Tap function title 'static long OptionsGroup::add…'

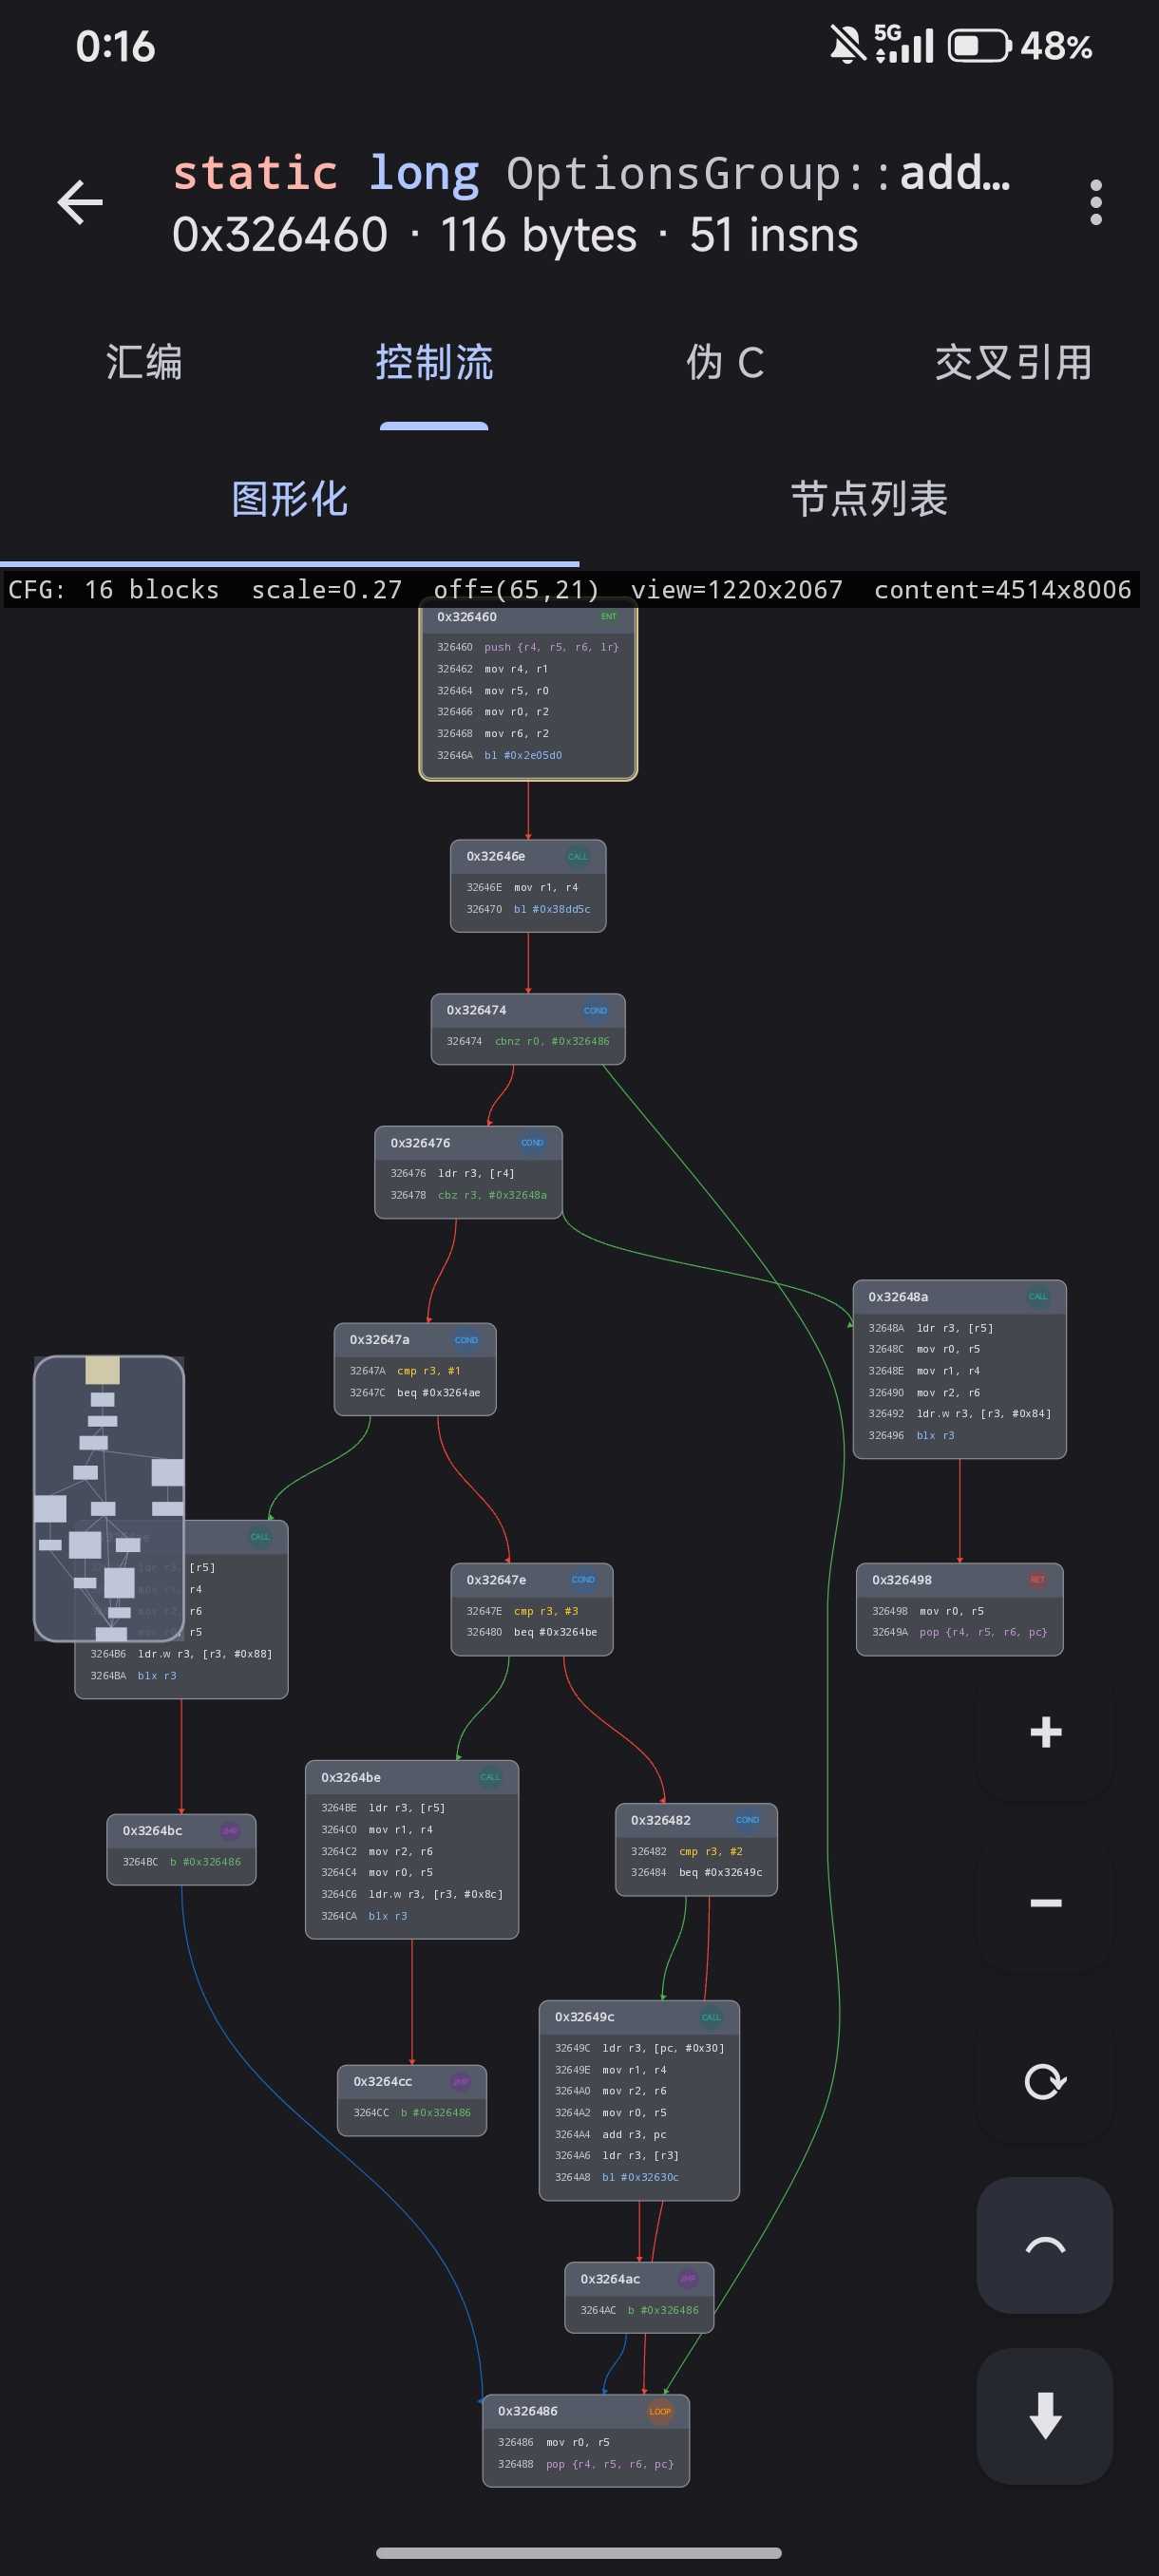591,173
